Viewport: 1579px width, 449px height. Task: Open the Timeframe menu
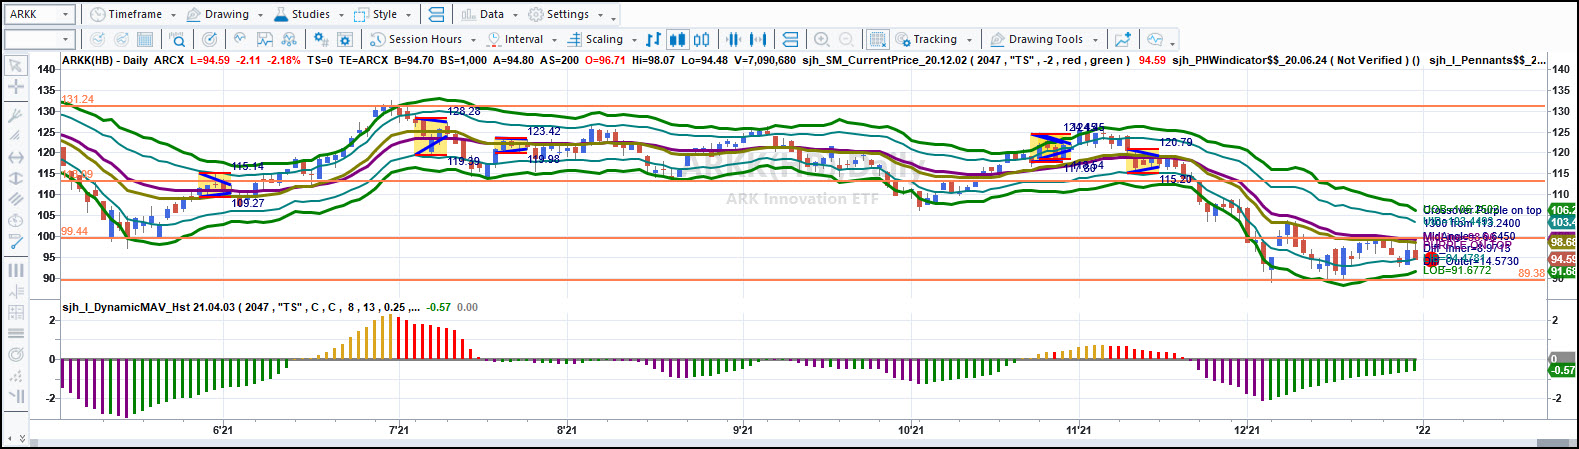coord(133,14)
